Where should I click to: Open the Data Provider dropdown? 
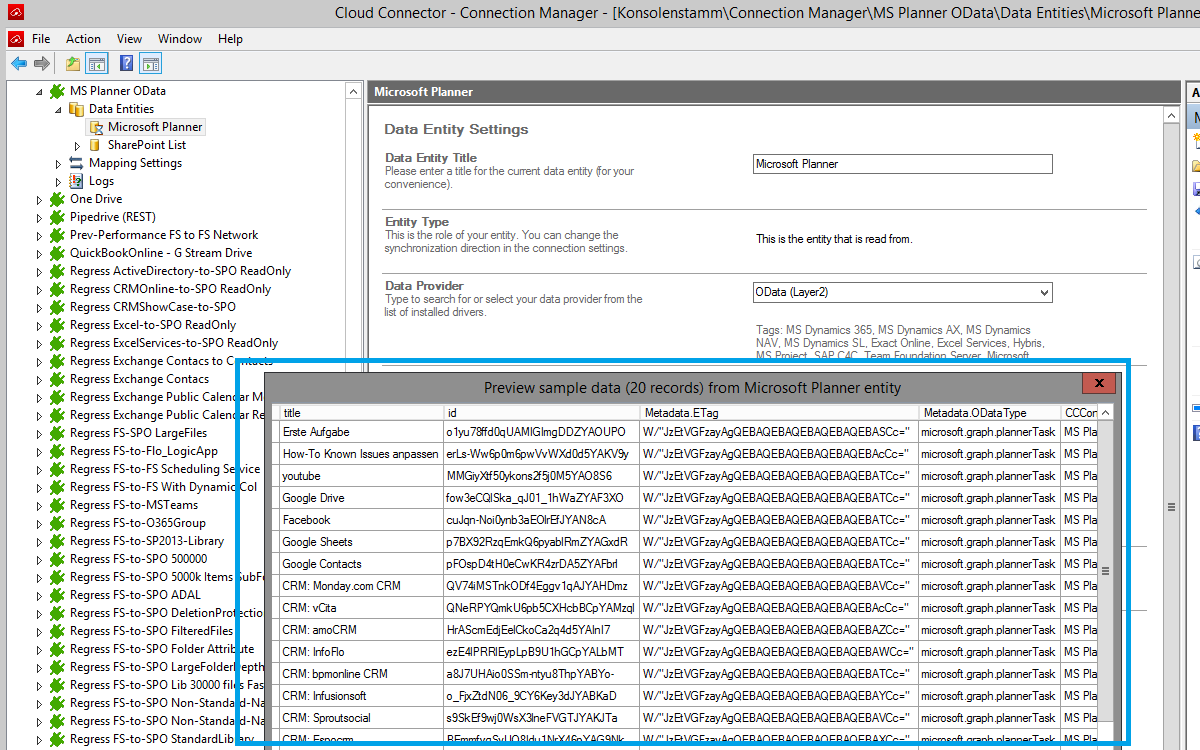pyautogui.click(x=1044, y=292)
